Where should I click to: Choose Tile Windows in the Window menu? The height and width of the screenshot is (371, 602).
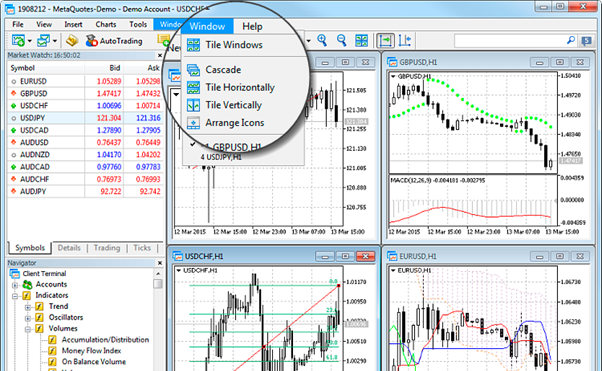[x=233, y=45]
